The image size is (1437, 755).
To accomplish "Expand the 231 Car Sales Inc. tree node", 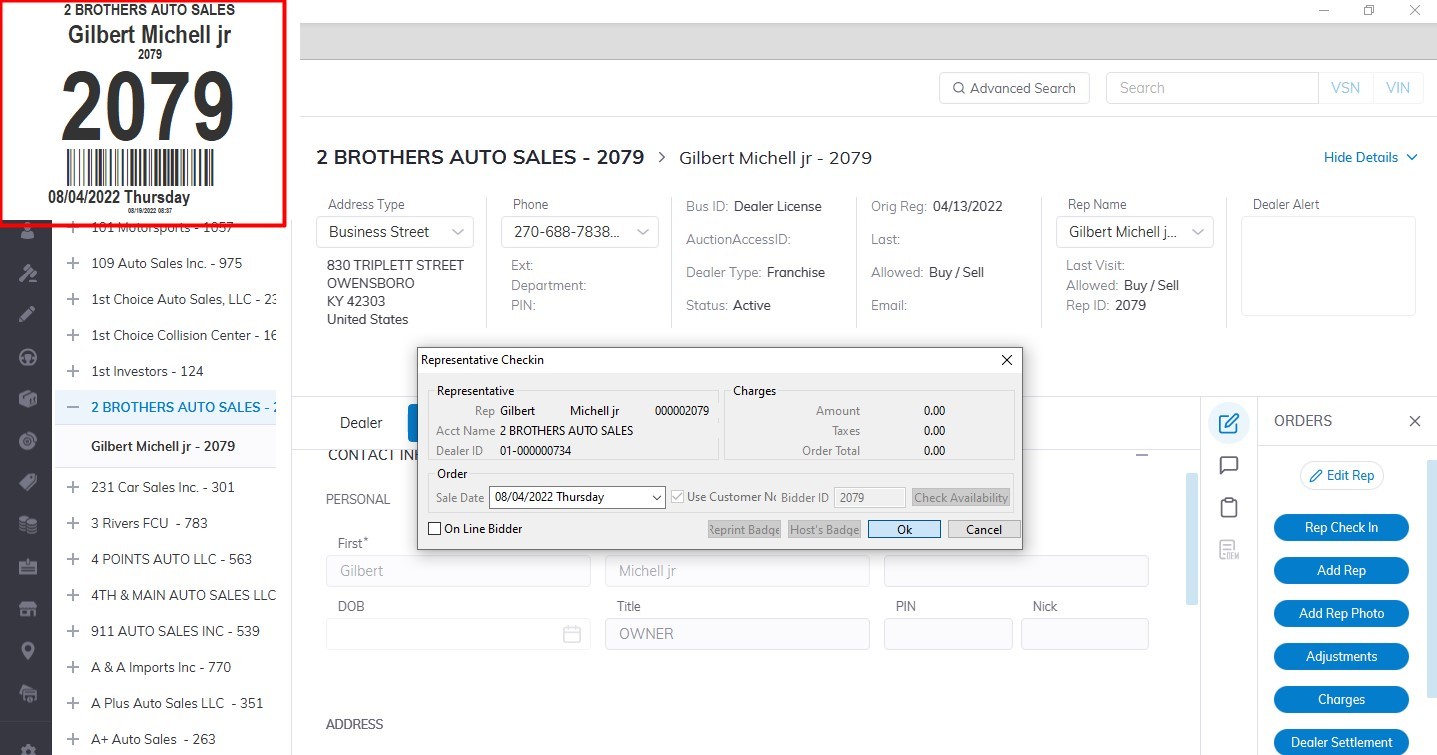I will click(72, 487).
